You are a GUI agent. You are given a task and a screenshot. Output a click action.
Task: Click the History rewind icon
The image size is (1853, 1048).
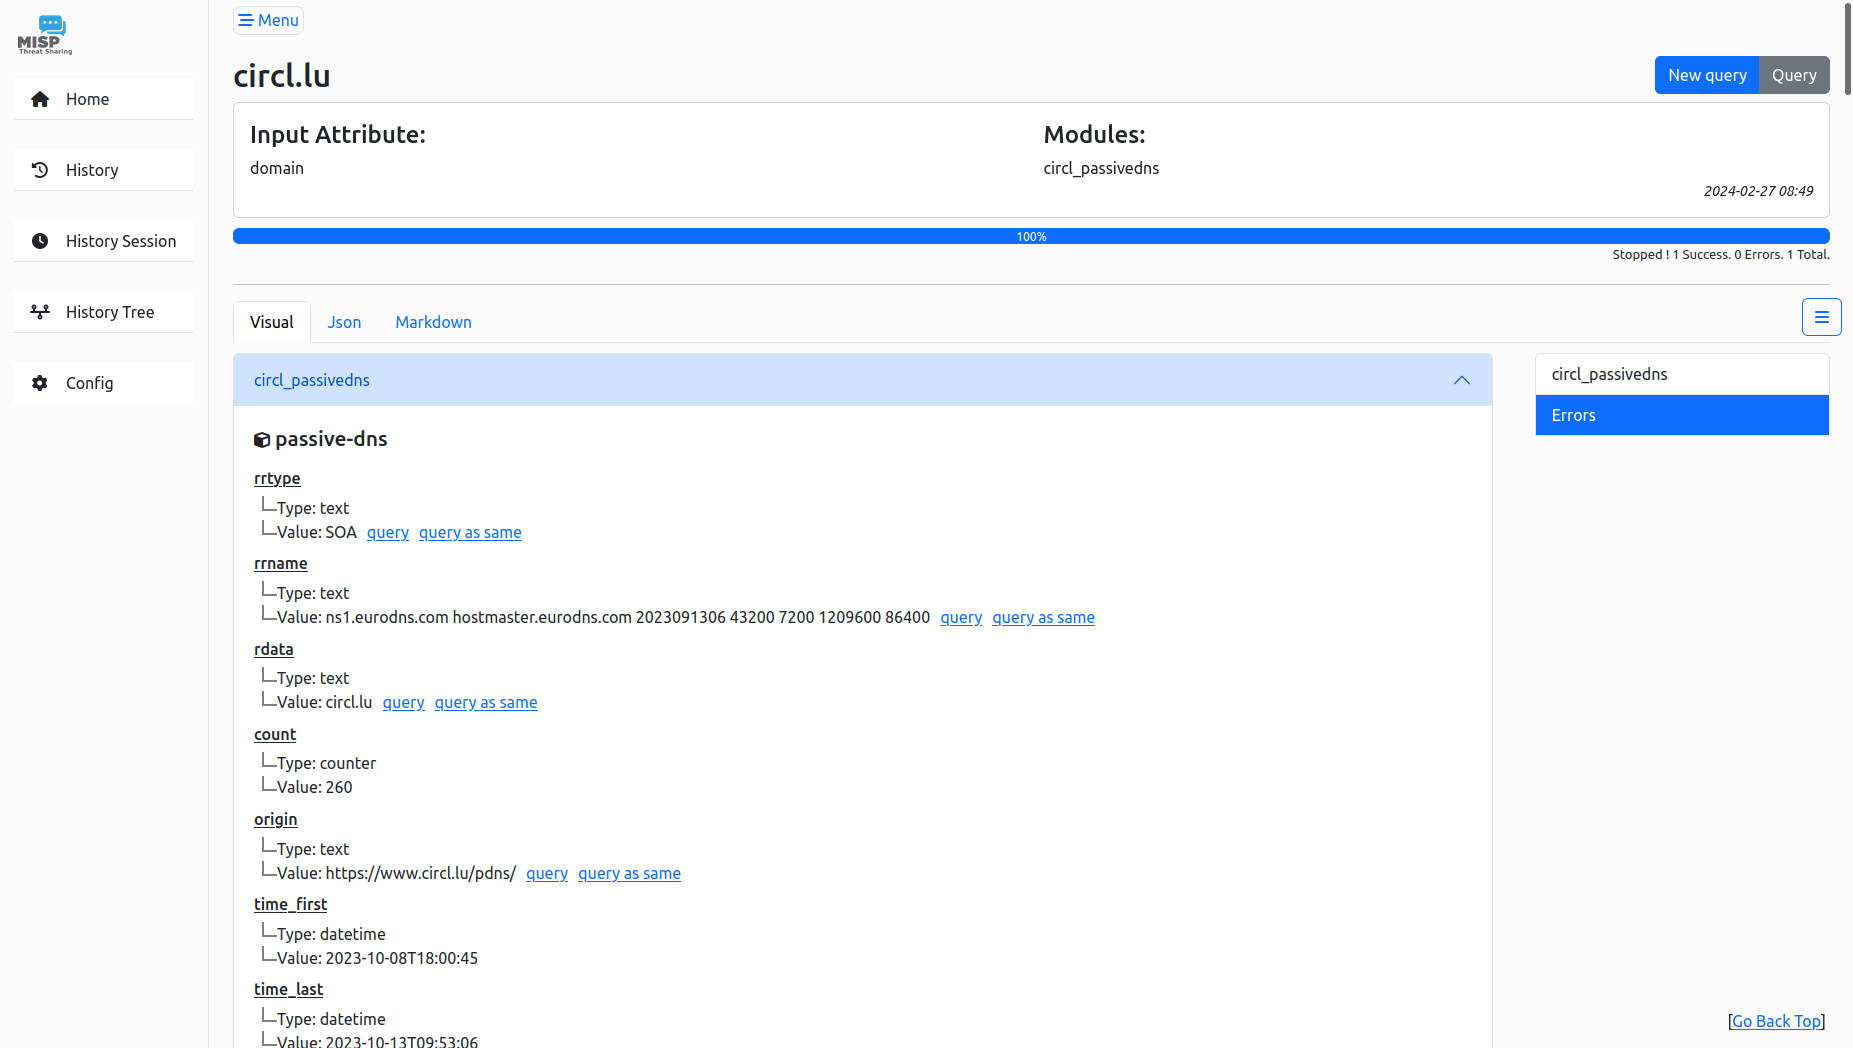tap(40, 170)
